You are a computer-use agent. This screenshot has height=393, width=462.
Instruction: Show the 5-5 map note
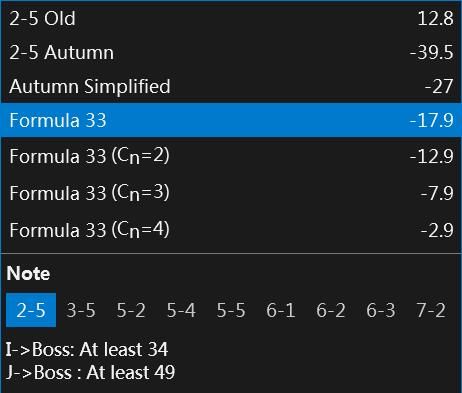(x=231, y=310)
